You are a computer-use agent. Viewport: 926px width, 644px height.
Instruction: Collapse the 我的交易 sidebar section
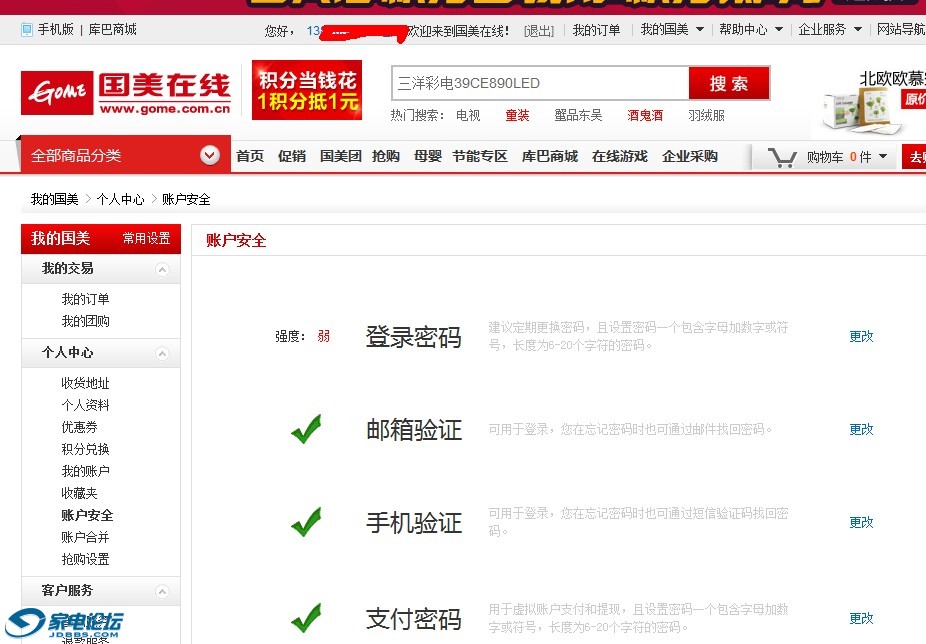click(162, 269)
